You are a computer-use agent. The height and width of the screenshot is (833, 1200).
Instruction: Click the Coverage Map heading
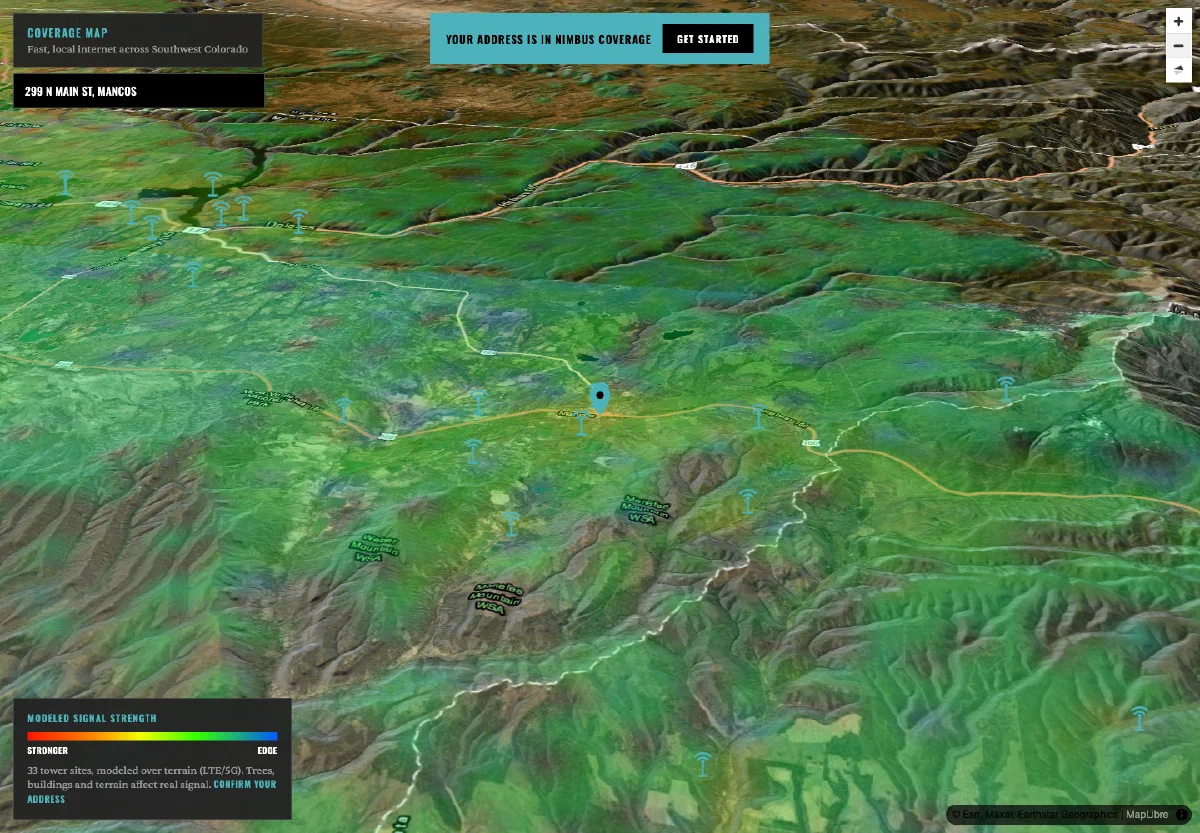click(68, 32)
